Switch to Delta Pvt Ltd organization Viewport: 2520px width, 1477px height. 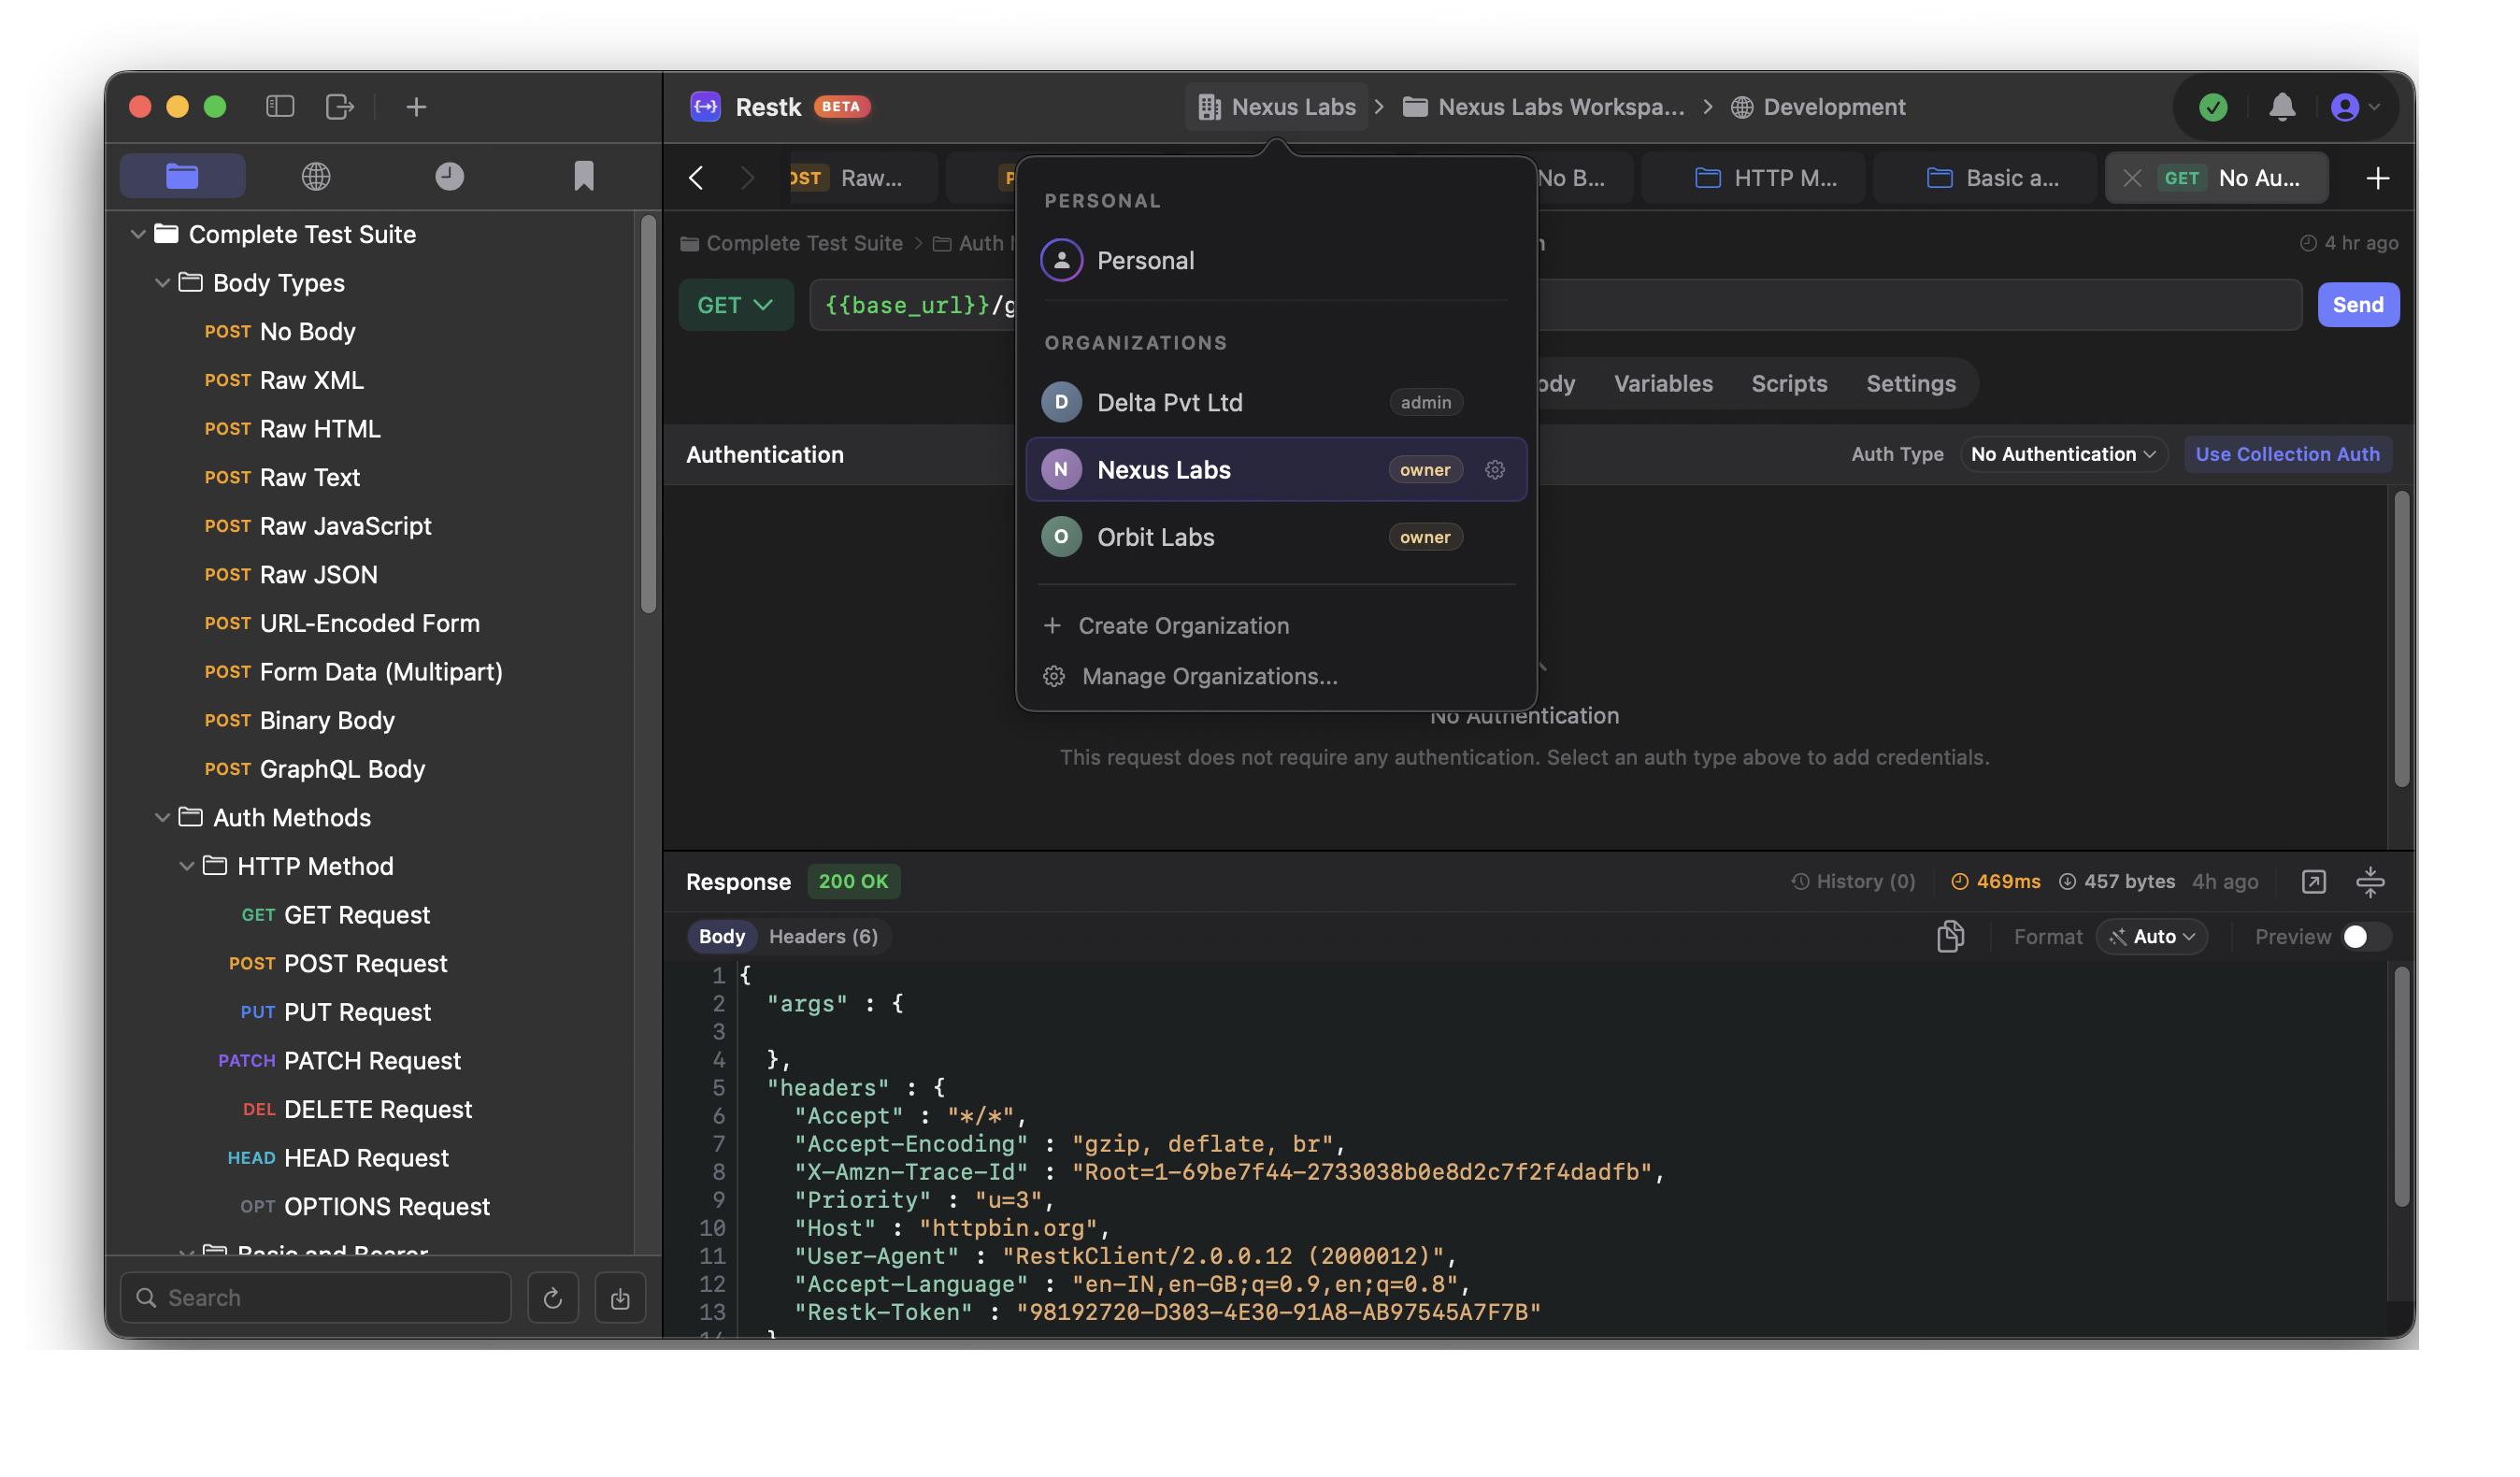1275,402
